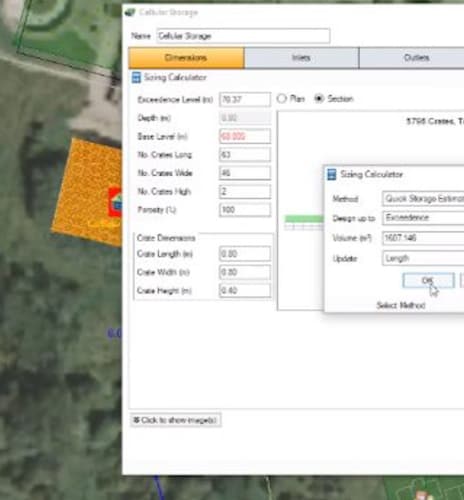
Task: Open the Design up to dropdown
Action: click(423, 218)
